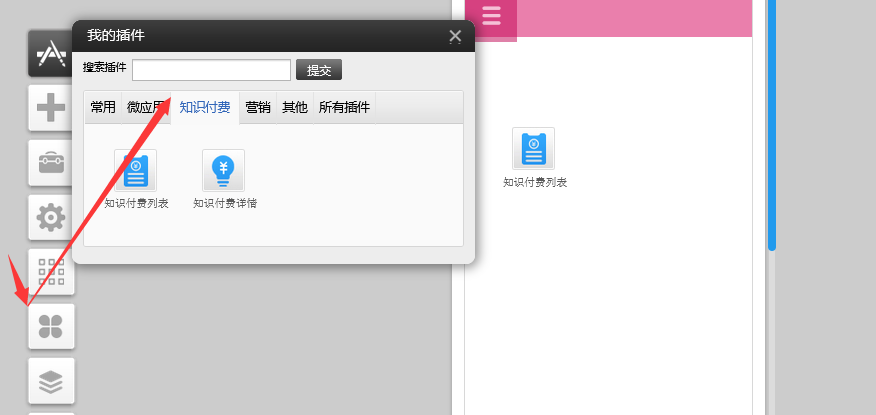Click the plus add button in sidebar
The image size is (876, 415).
[50, 109]
